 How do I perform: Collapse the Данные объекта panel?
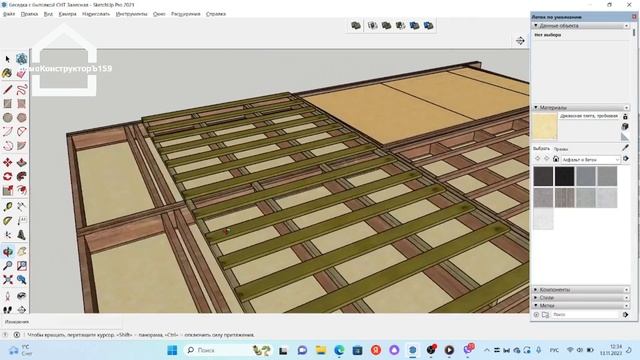(x=581, y=26)
